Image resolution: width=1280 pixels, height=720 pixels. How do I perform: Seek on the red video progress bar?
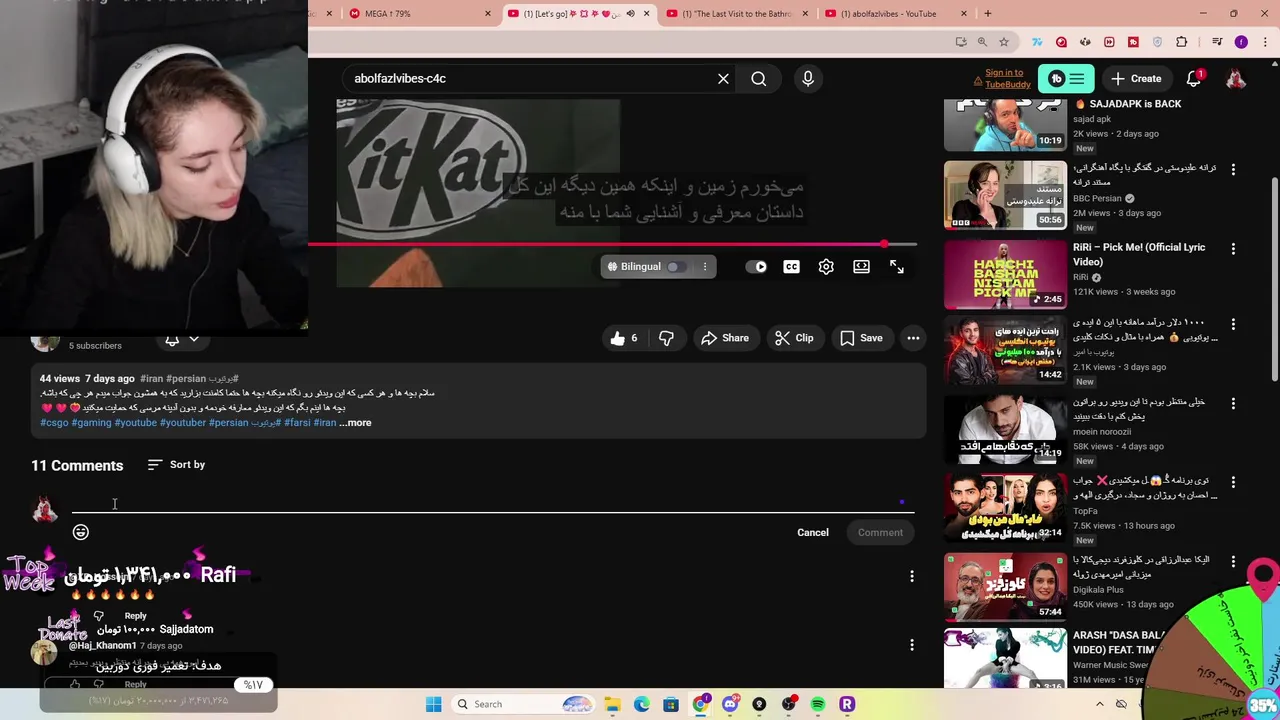[612, 244]
